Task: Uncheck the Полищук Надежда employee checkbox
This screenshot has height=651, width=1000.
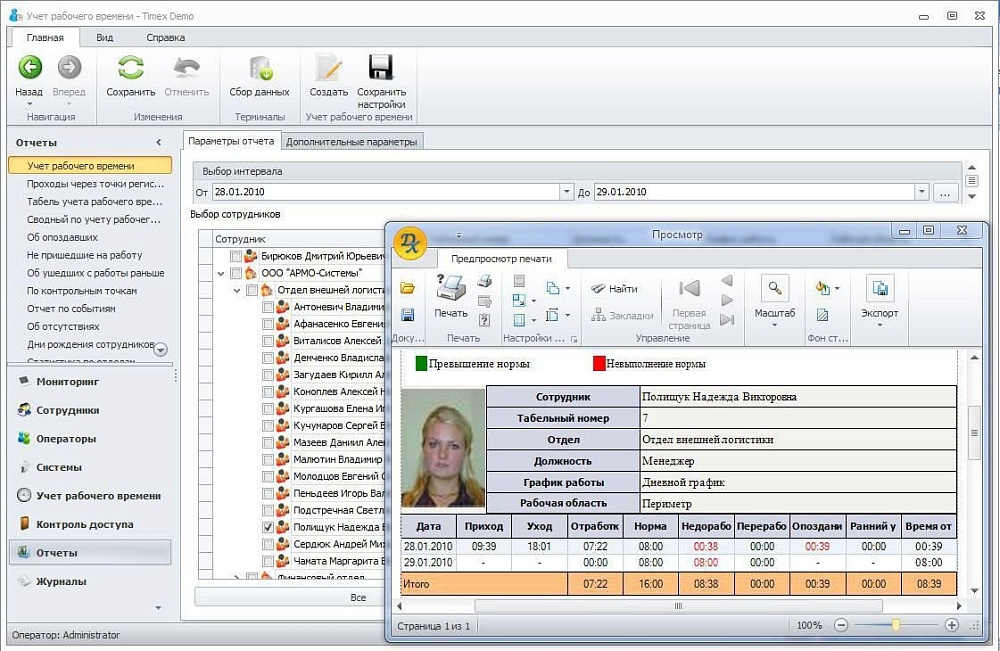Action: click(267, 527)
